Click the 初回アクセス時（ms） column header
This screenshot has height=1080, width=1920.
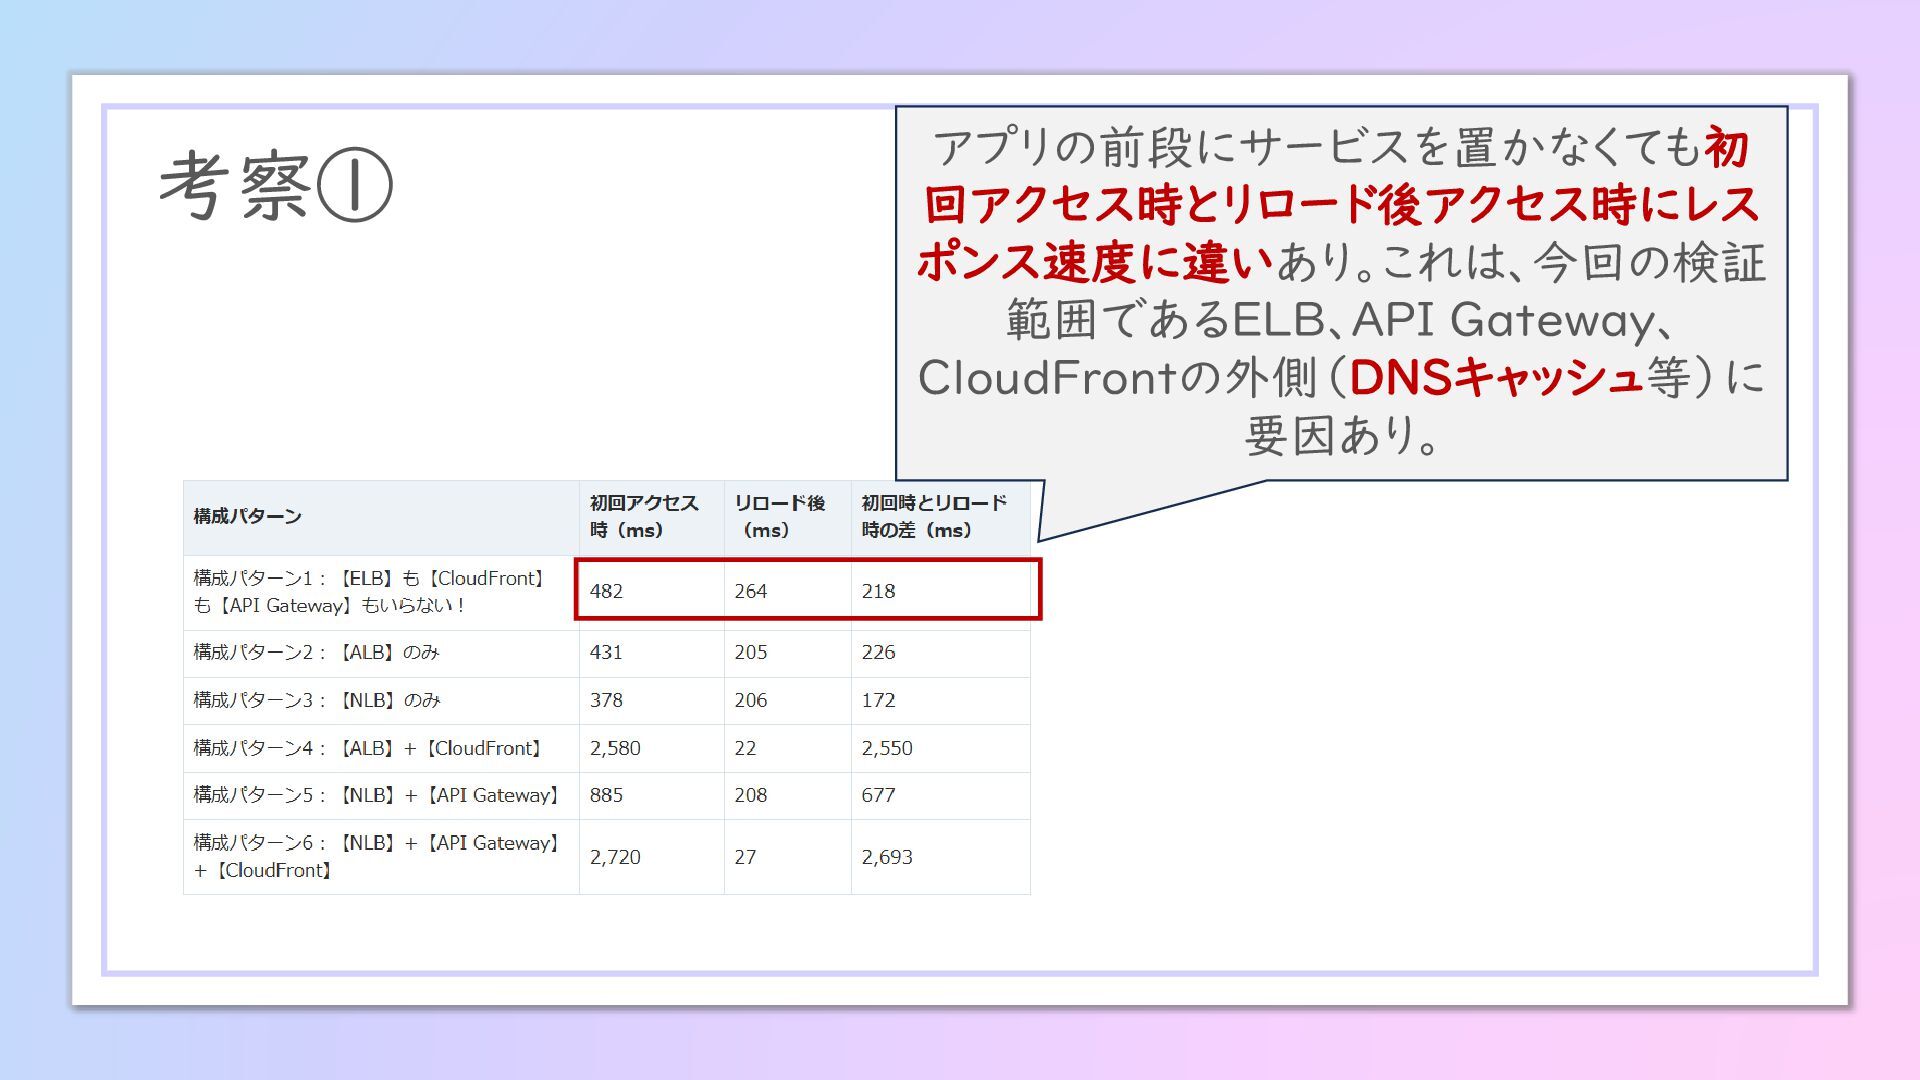pos(643,516)
